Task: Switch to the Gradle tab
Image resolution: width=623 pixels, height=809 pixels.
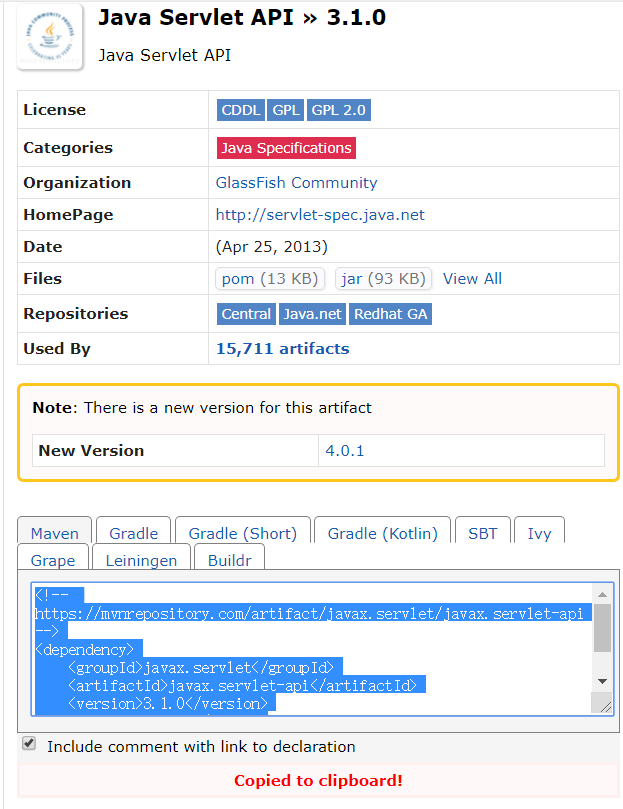Action: point(134,533)
